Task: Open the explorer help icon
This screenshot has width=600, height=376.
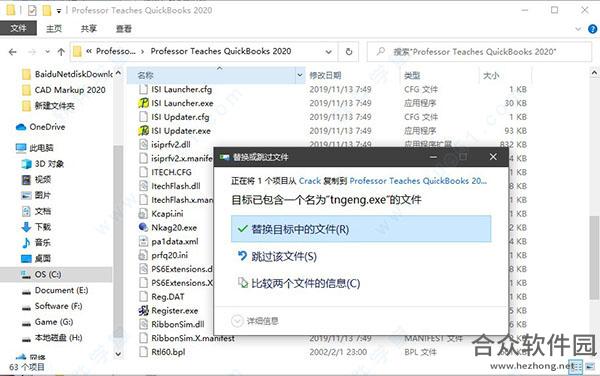Action: 592,29
